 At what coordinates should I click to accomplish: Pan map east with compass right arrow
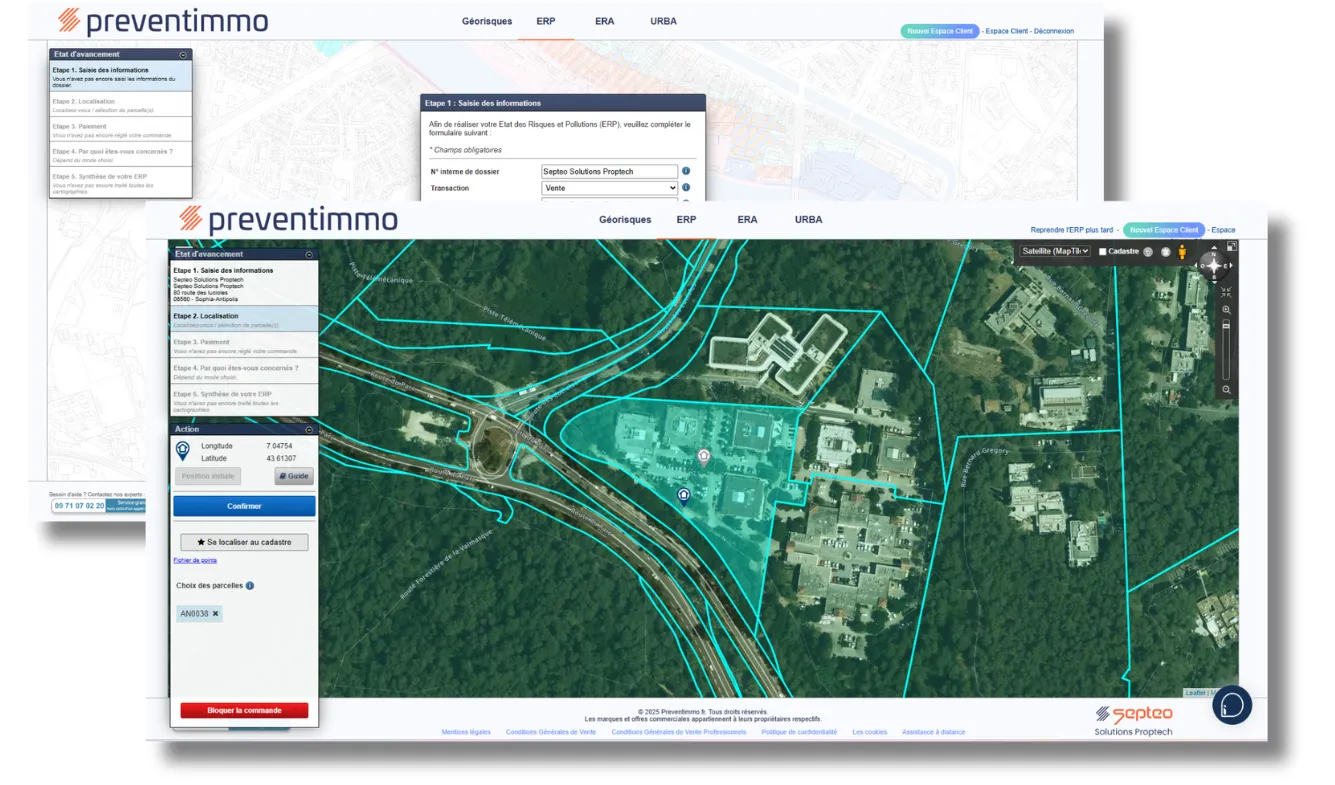pyautogui.click(x=1231, y=265)
